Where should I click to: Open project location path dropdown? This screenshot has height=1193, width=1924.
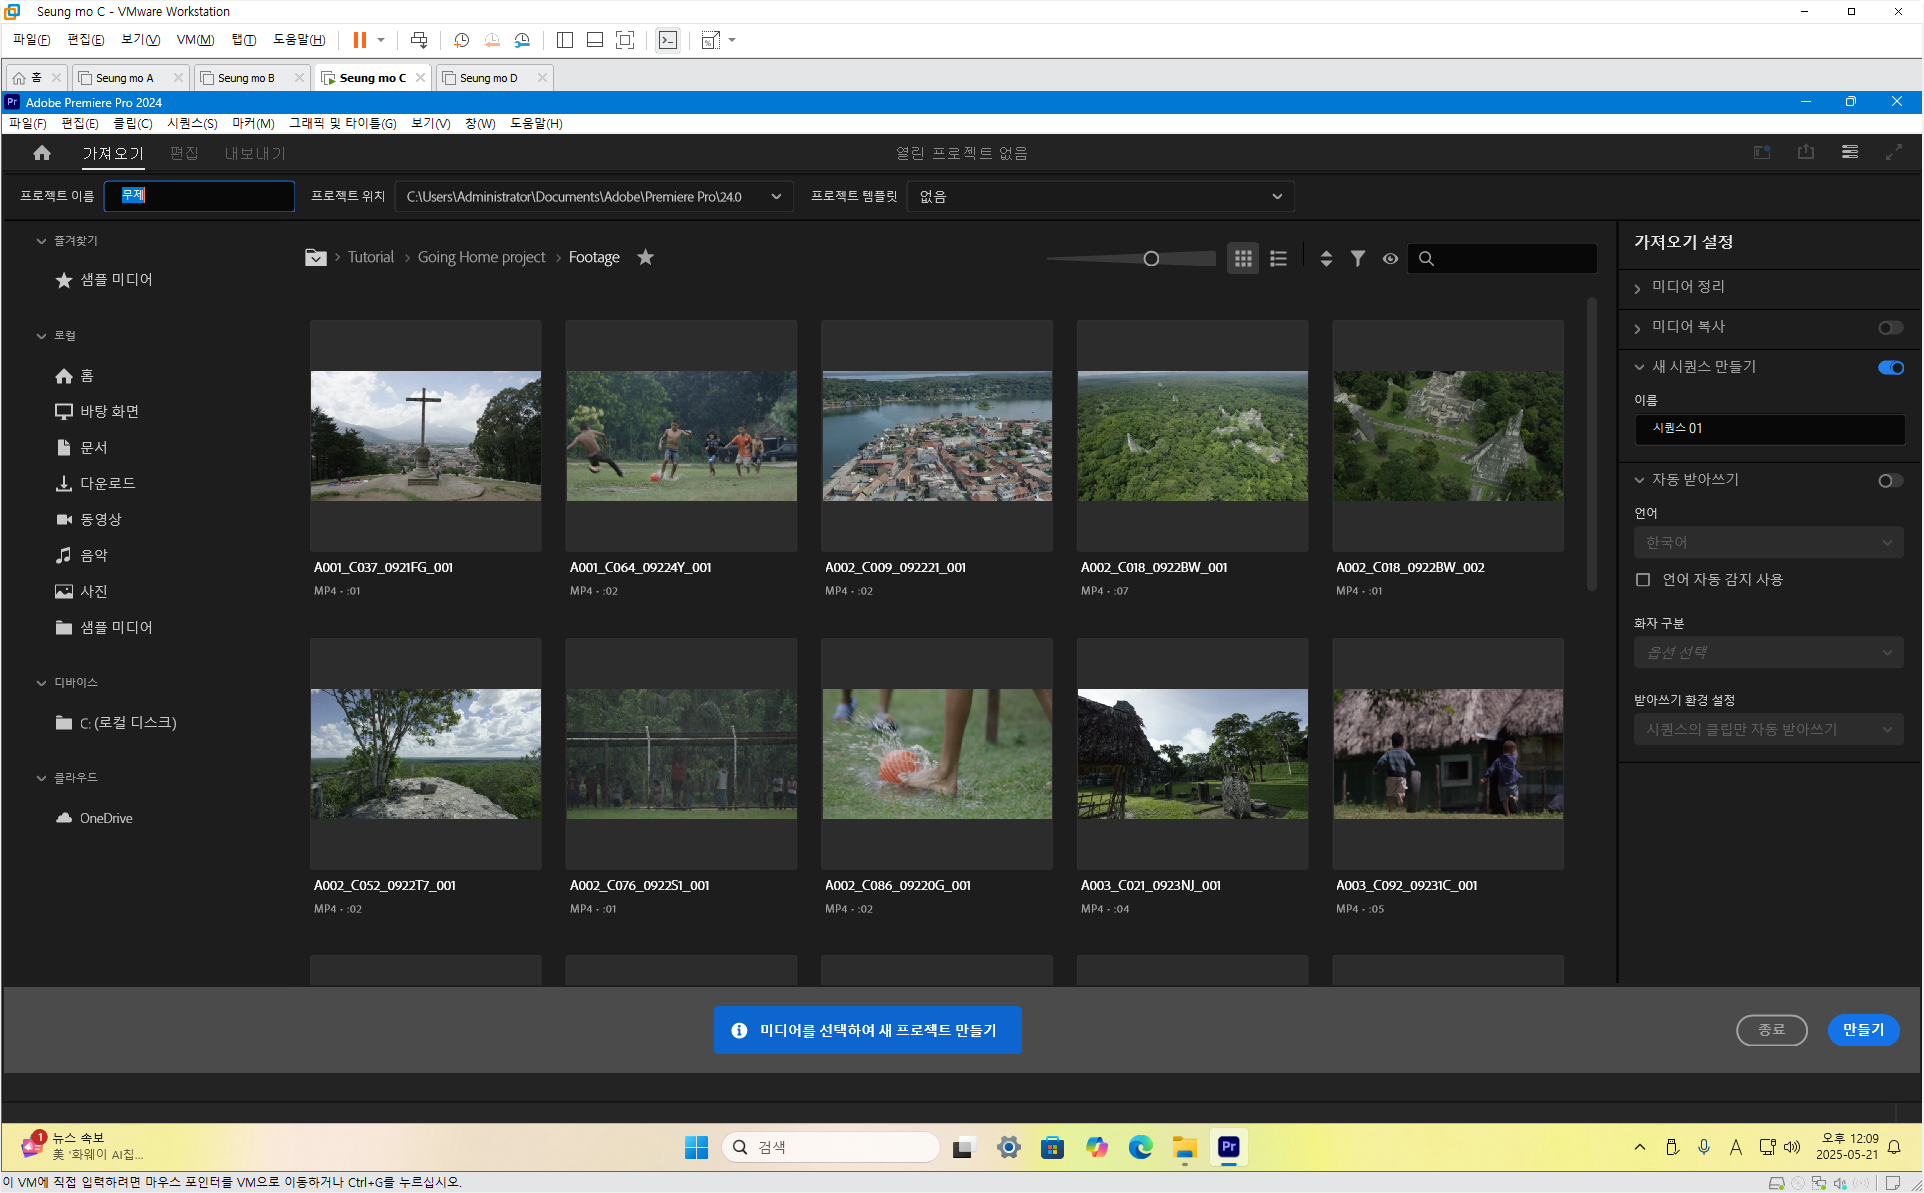pyautogui.click(x=776, y=197)
